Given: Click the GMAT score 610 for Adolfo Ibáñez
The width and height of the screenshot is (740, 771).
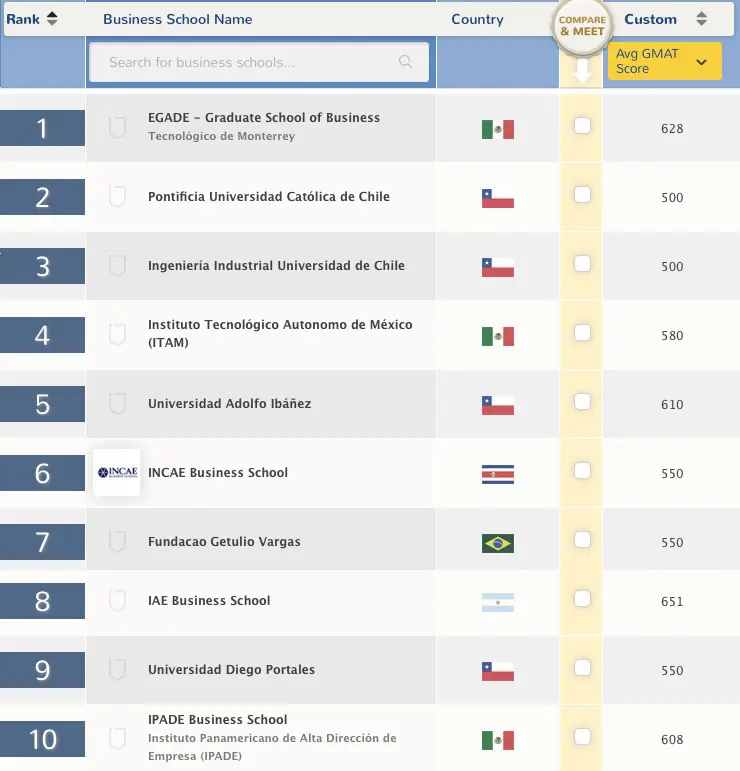Looking at the screenshot, I should tap(672, 405).
